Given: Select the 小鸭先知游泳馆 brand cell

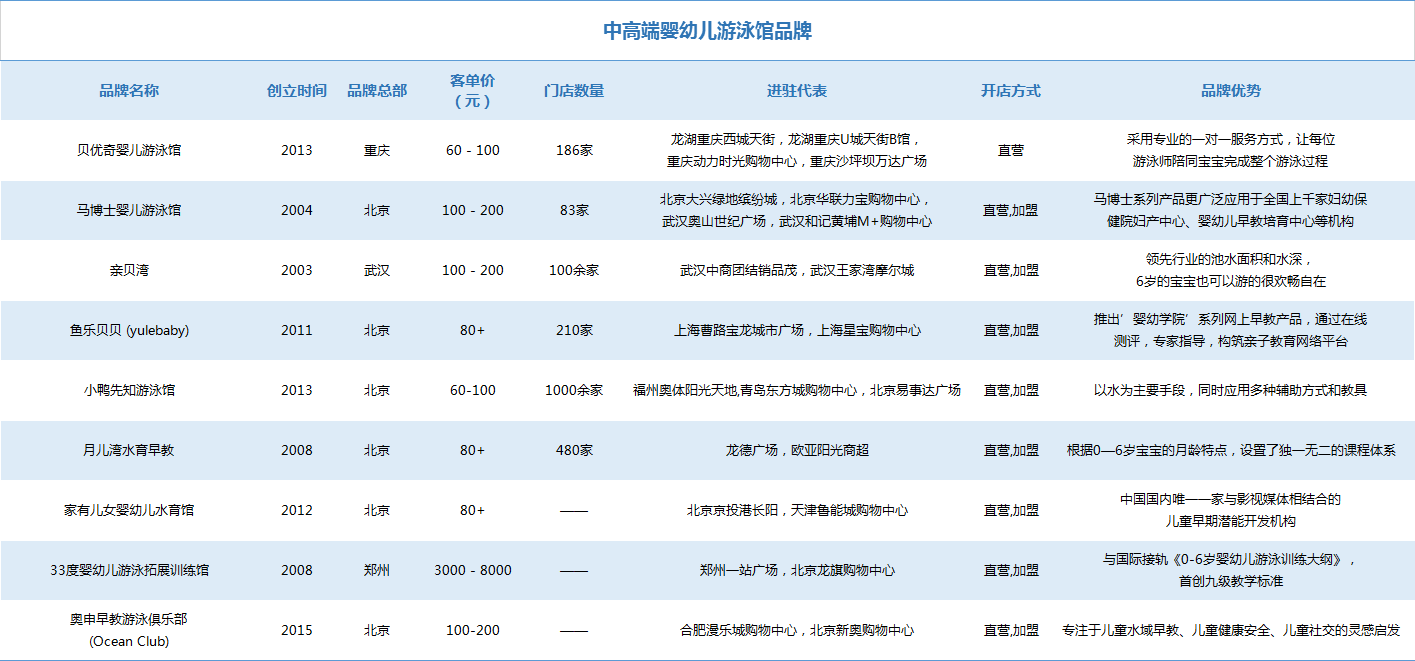Looking at the screenshot, I should [129, 391].
